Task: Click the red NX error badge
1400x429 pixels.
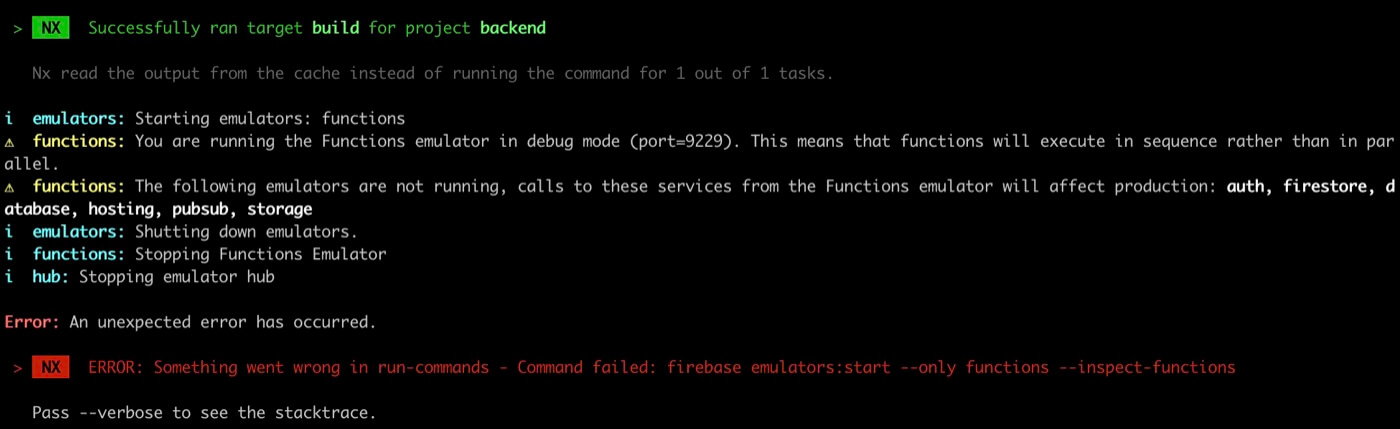Action: click(x=50, y=368)
